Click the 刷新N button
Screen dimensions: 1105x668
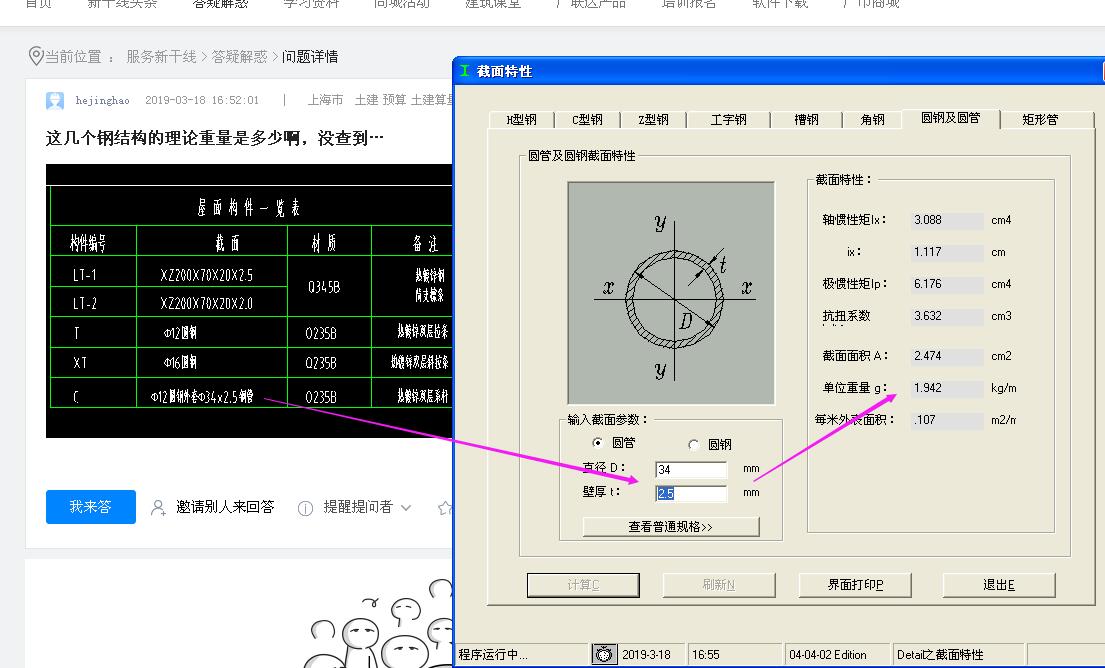coord(719,585)
